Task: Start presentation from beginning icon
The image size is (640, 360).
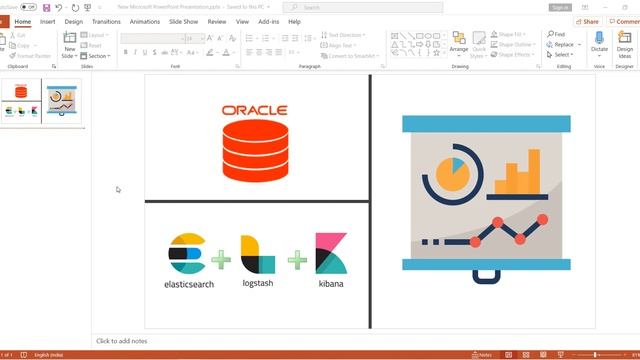Action: pyautogui.click(x=88, y=7)
